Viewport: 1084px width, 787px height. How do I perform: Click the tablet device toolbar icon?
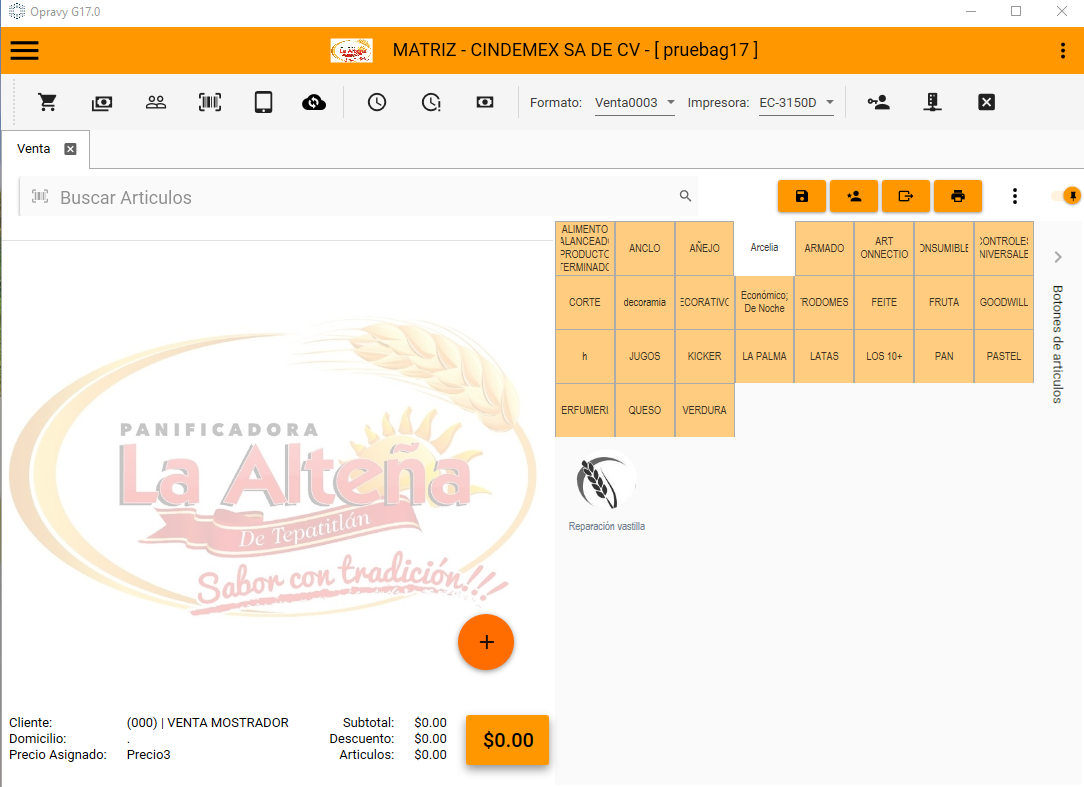point(263,102)
